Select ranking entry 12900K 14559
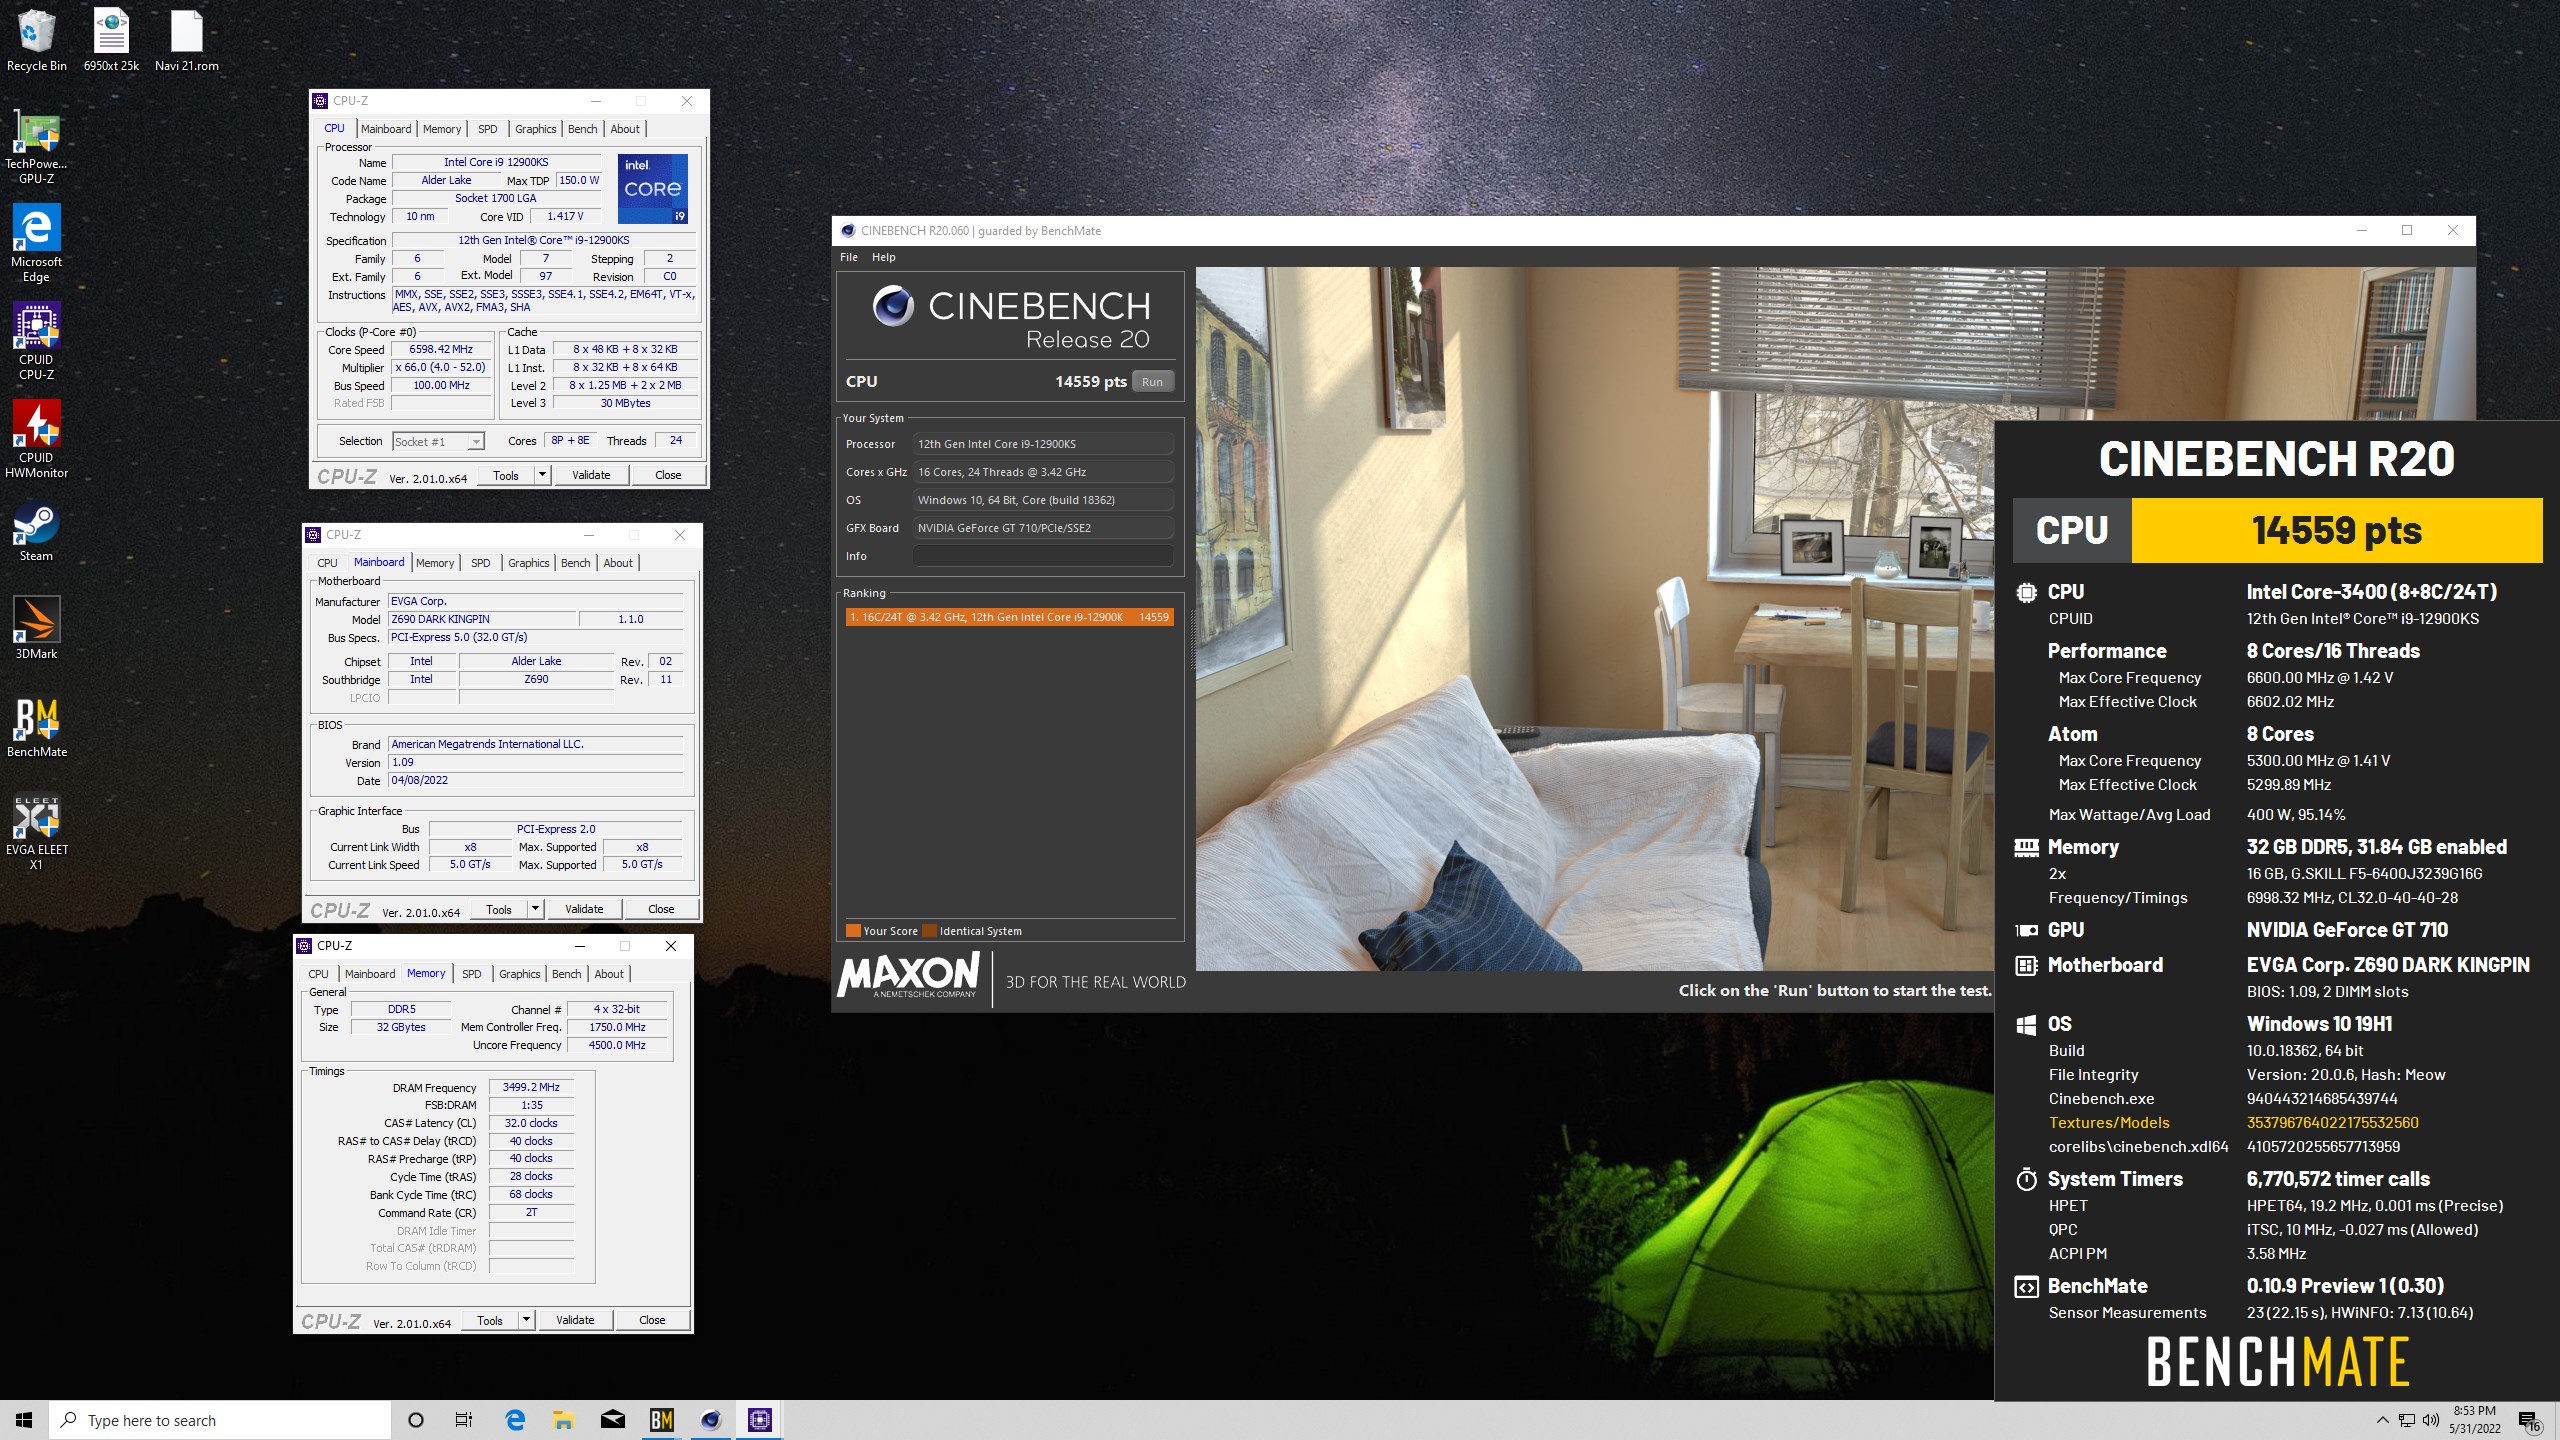 [x=1008, y=617]
